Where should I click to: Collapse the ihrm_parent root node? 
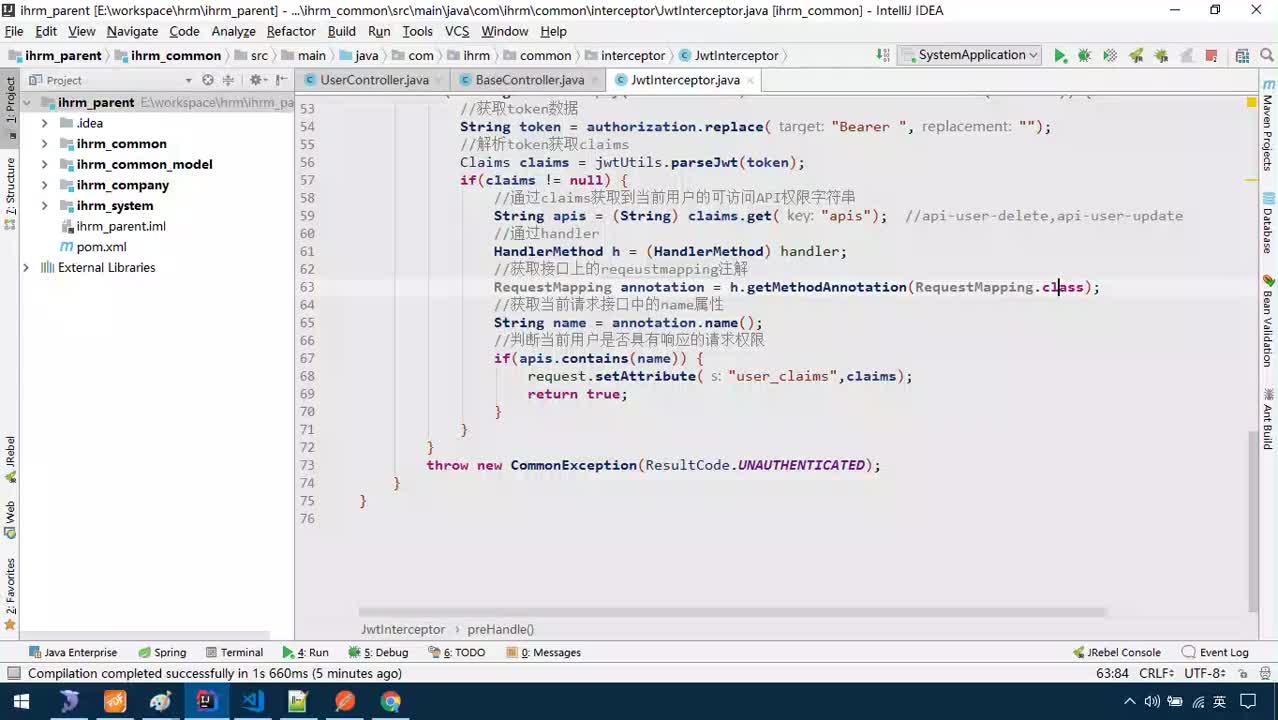point(27,103)
